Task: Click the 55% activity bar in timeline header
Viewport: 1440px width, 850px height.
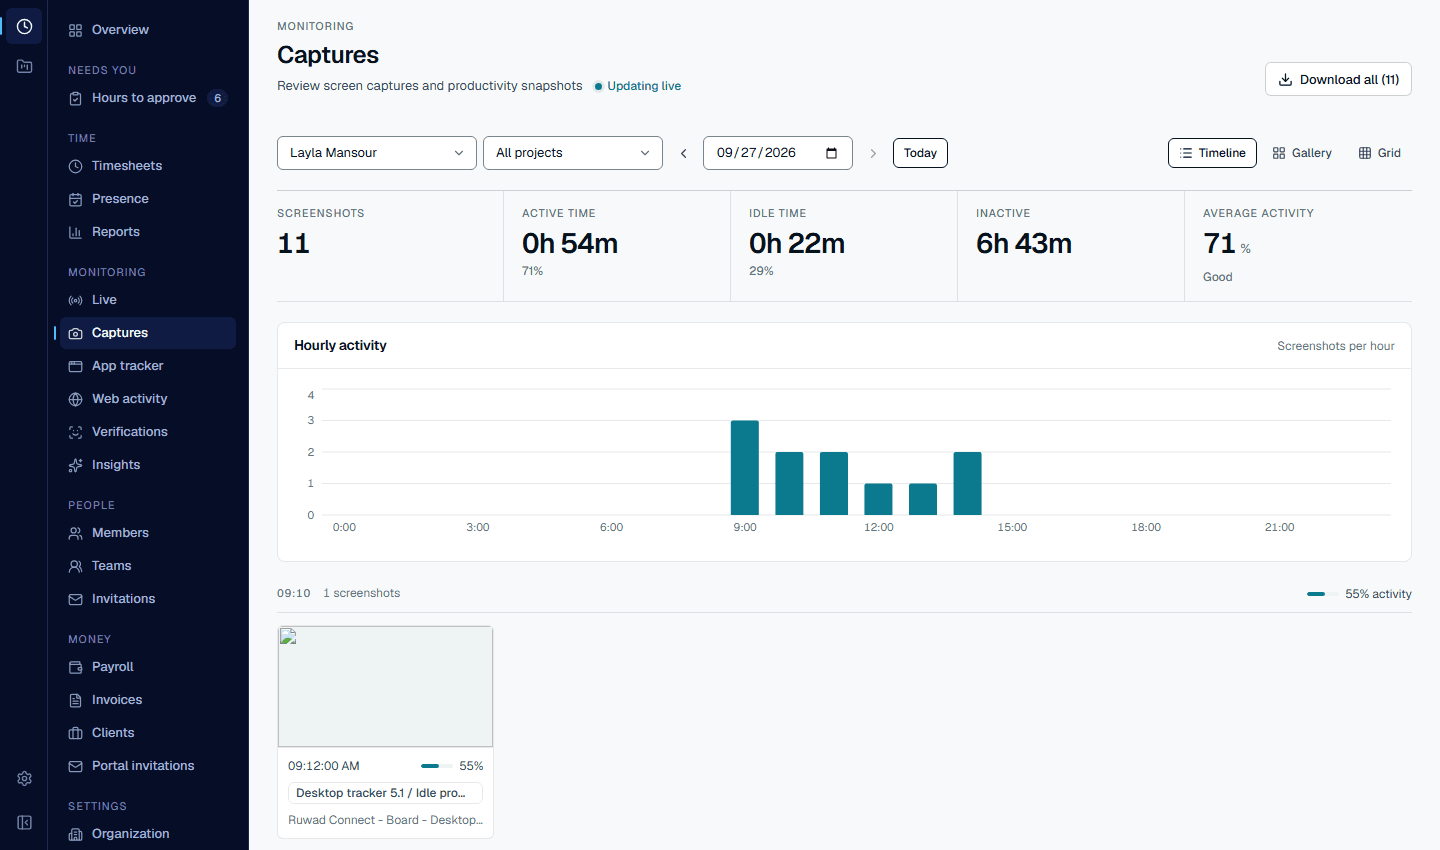Action: (x=1322, y=594)
